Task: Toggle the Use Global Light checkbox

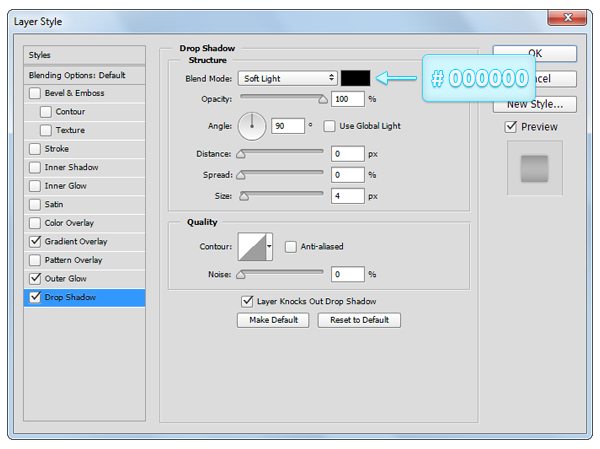Action: click(x=330, y=126)
